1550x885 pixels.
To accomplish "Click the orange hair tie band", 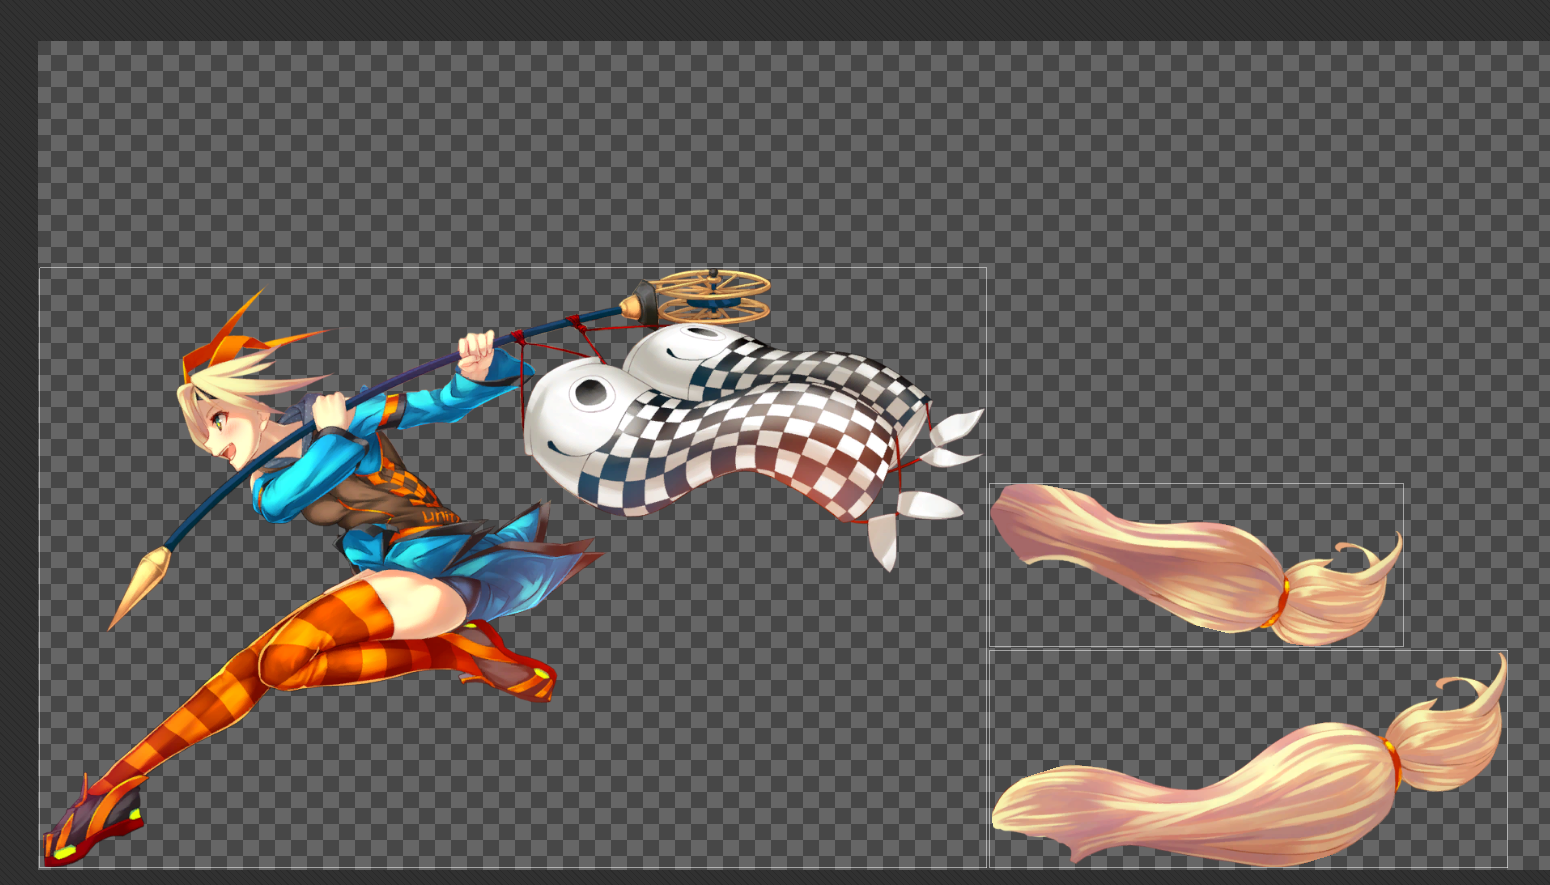I will tap(1283, 595).
